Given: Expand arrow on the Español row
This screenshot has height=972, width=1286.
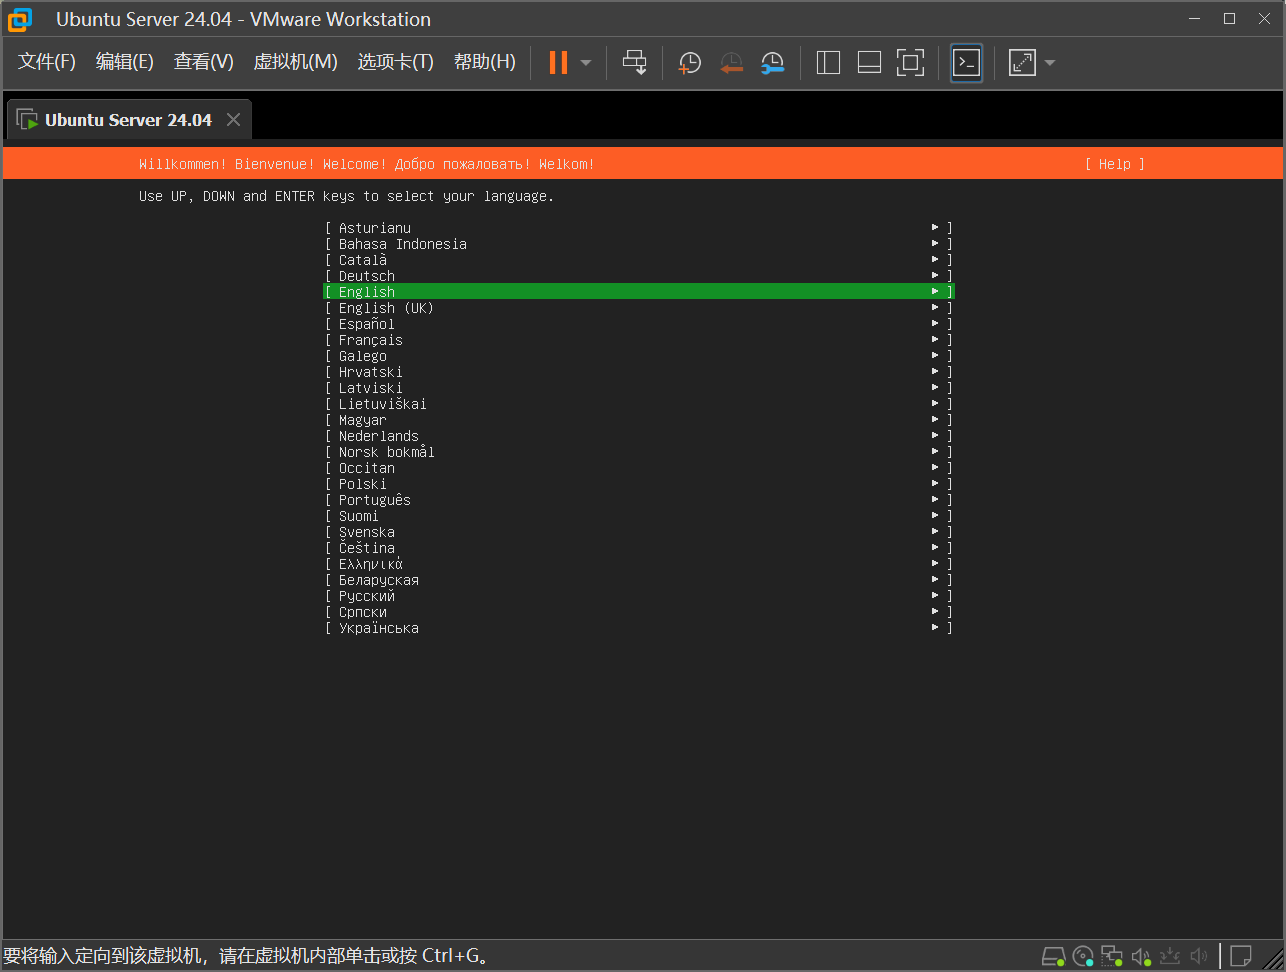Looking at the screenshot, I should [x=935, y=324].
